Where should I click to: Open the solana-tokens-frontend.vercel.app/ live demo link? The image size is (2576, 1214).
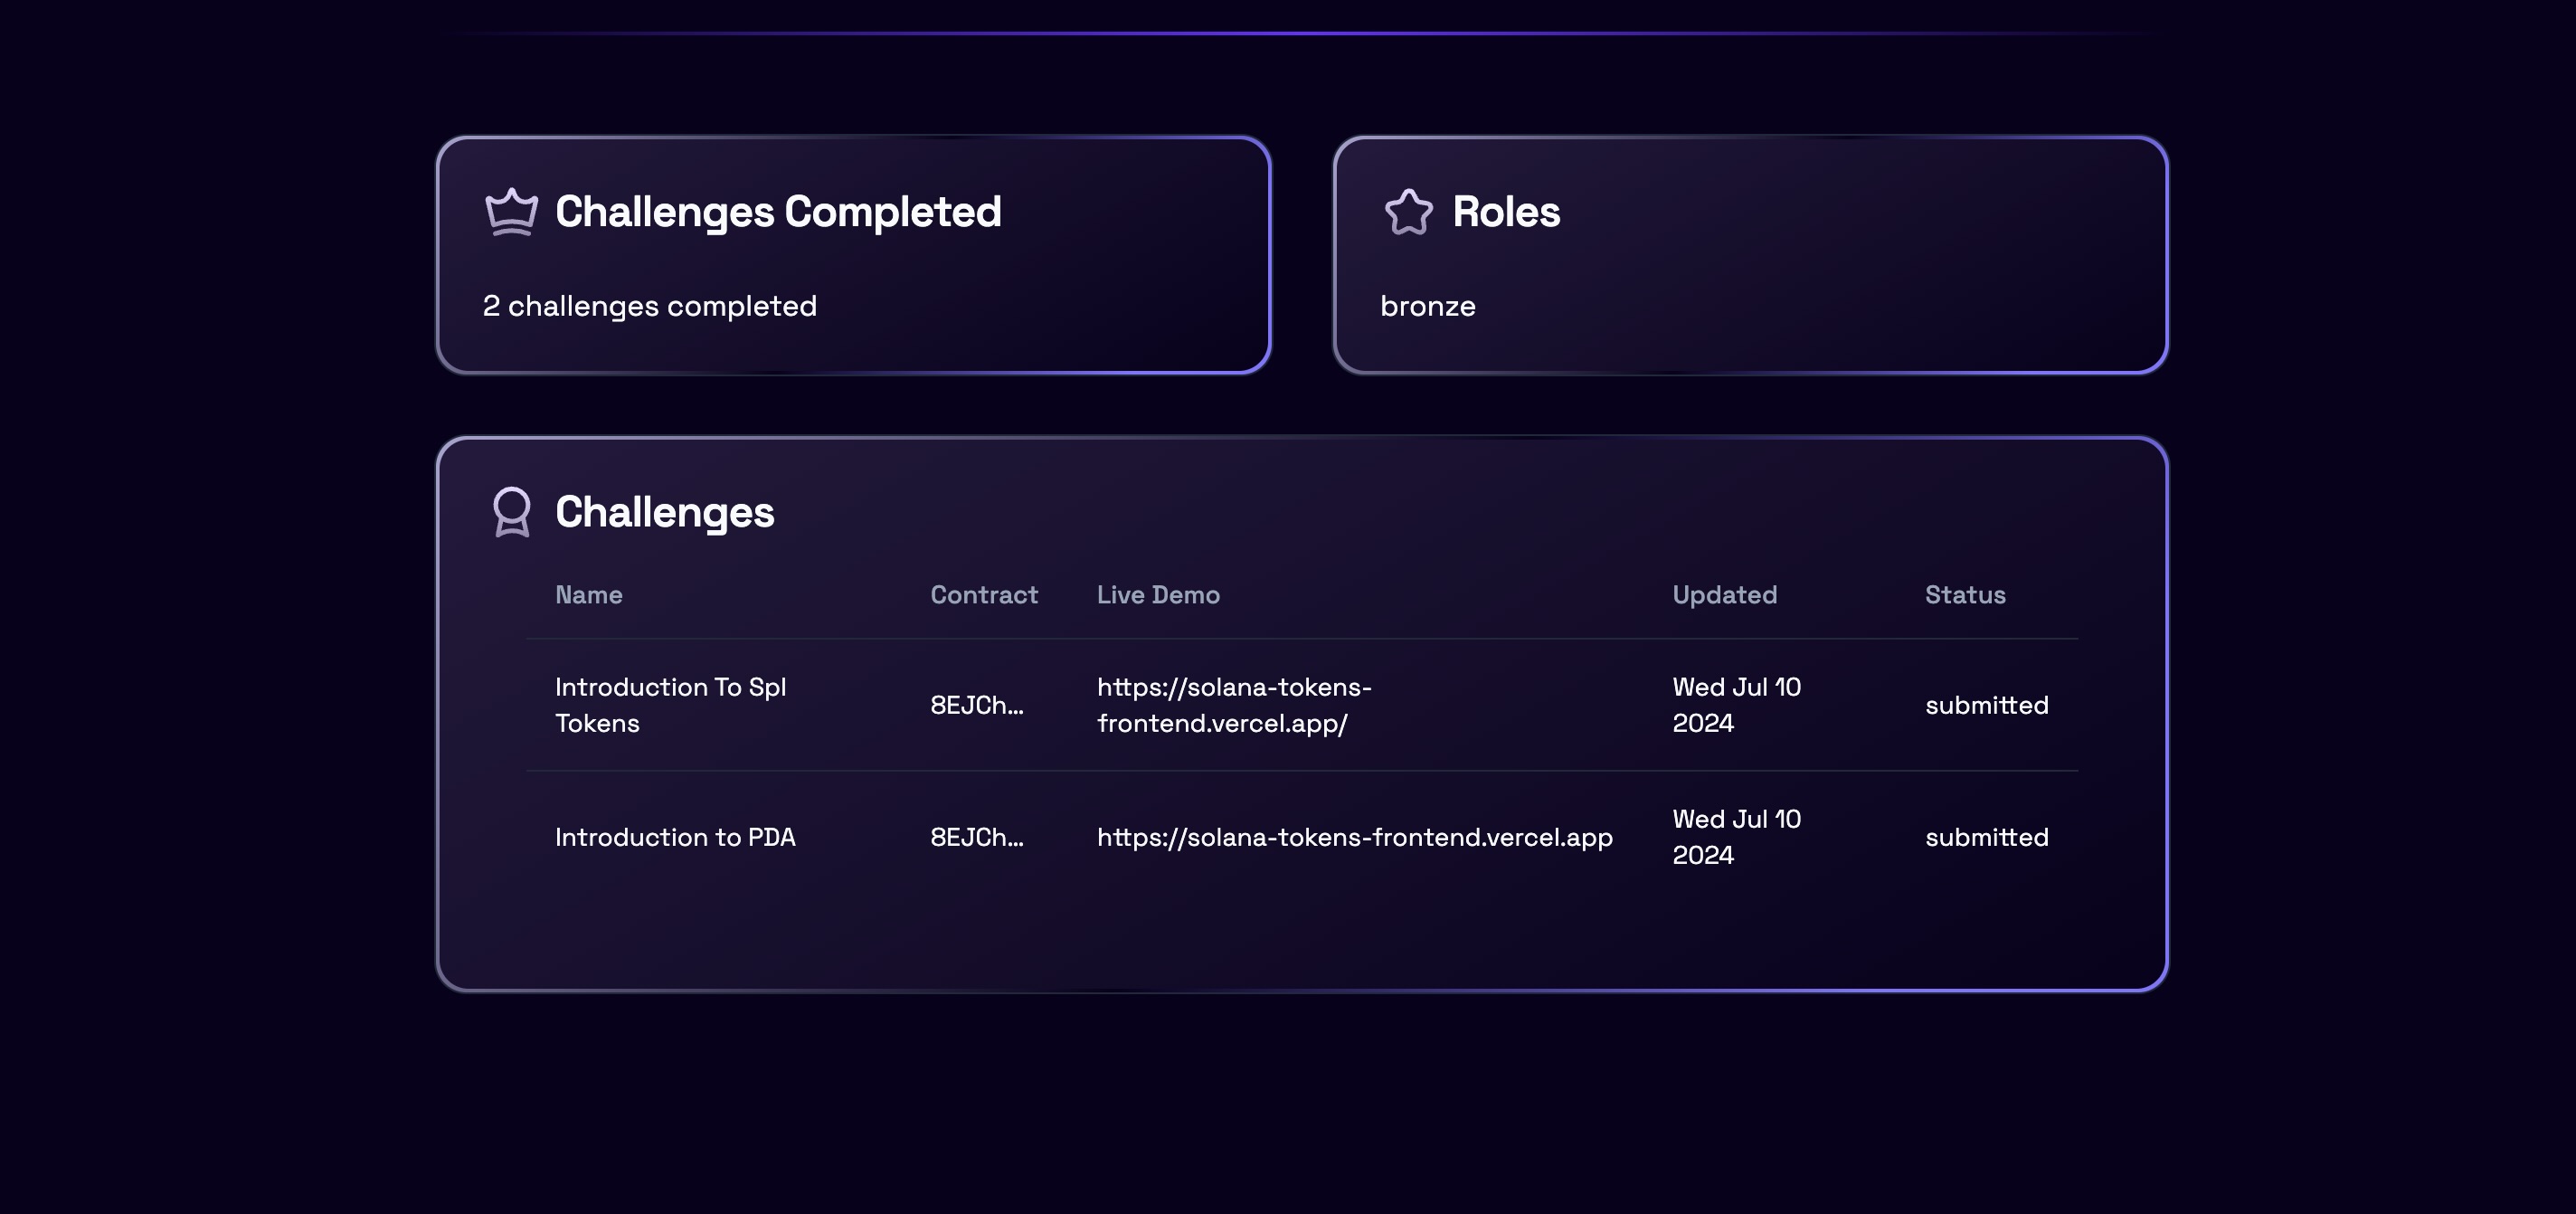click(x=1234, y=705)
